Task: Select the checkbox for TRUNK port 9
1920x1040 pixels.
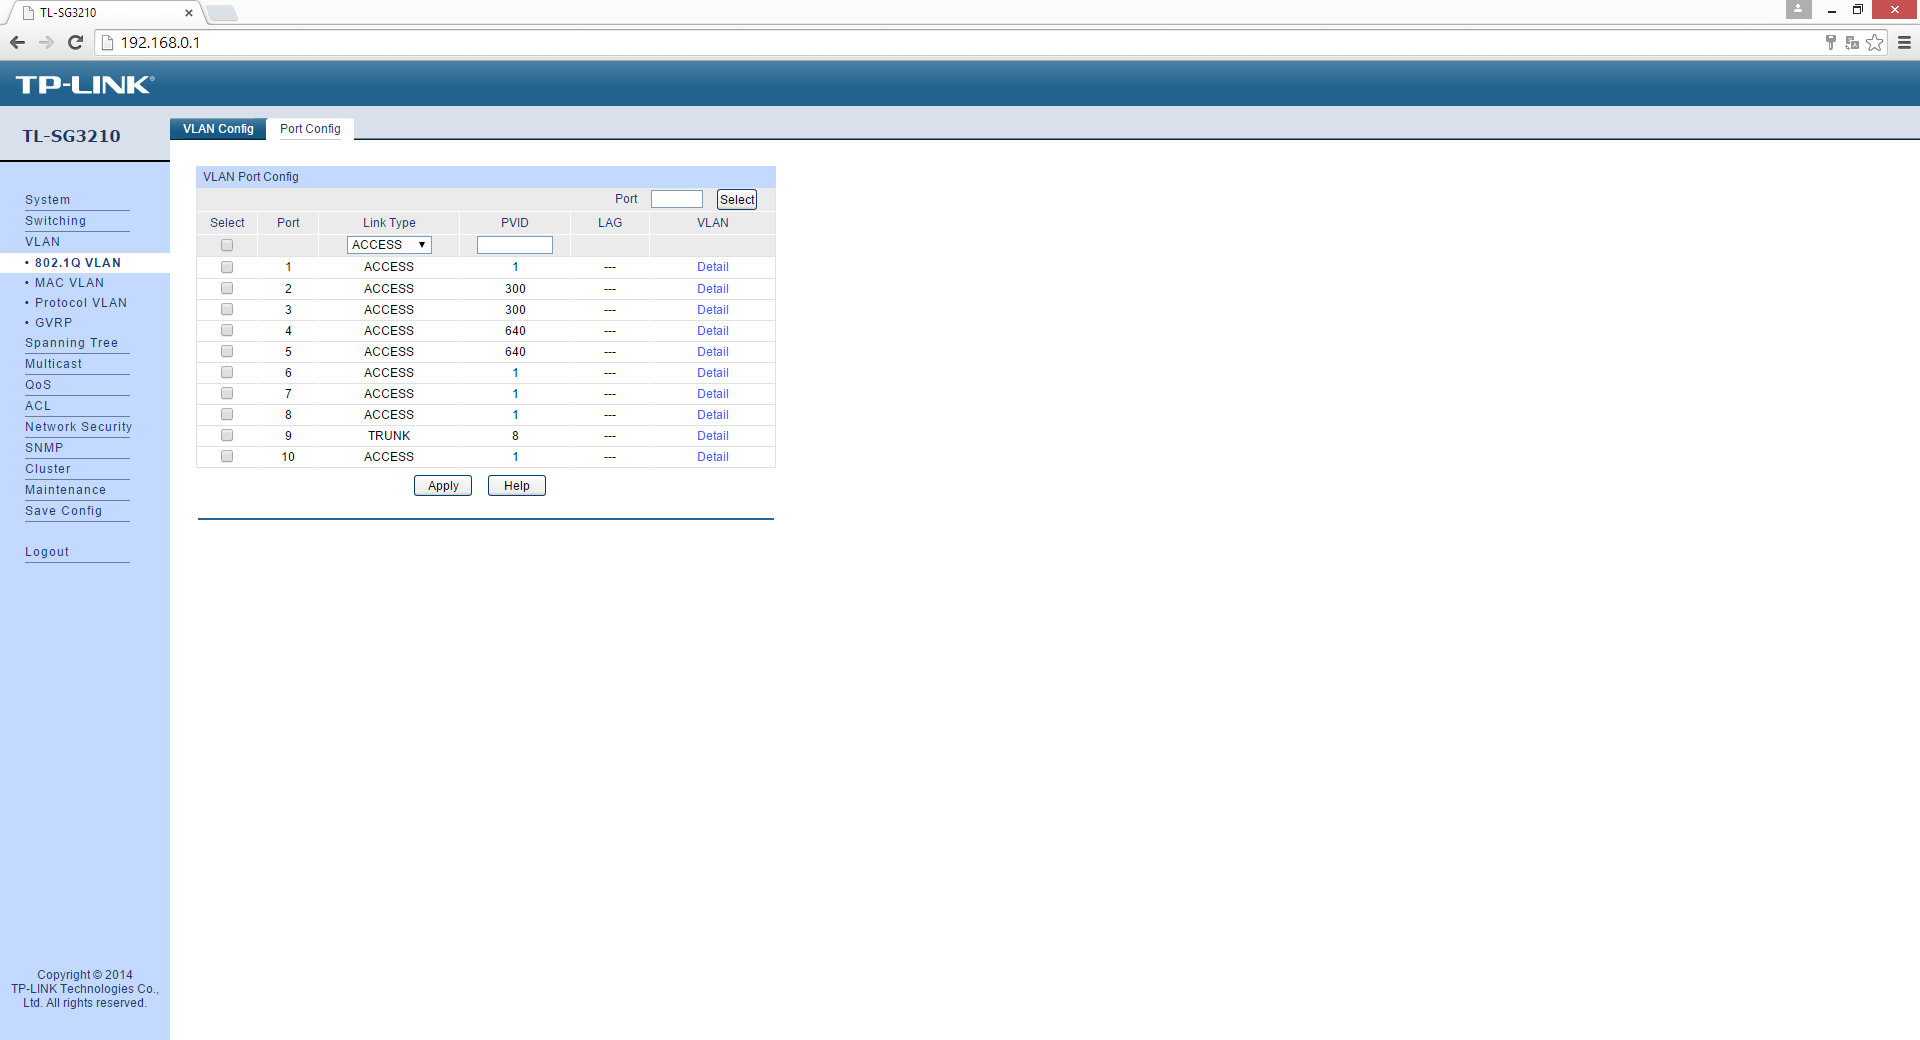Action: (227, 436)
